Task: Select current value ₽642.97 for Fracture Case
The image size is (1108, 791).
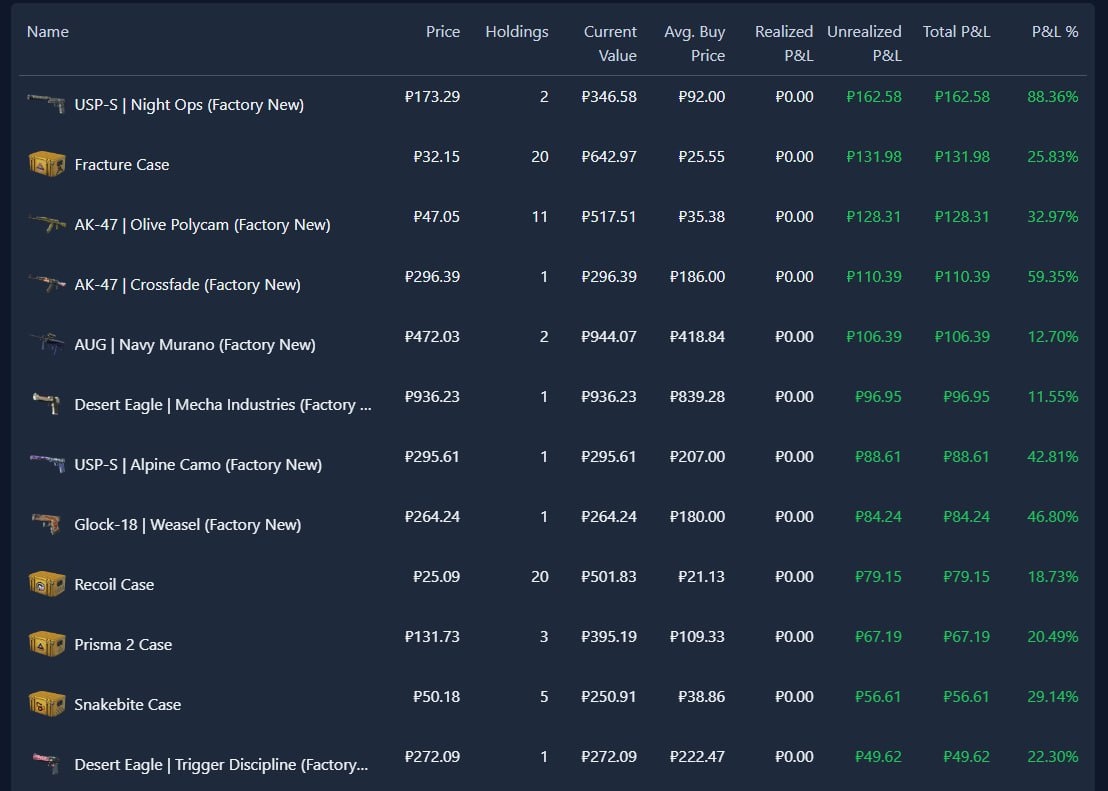Action: tap(608, 157)
